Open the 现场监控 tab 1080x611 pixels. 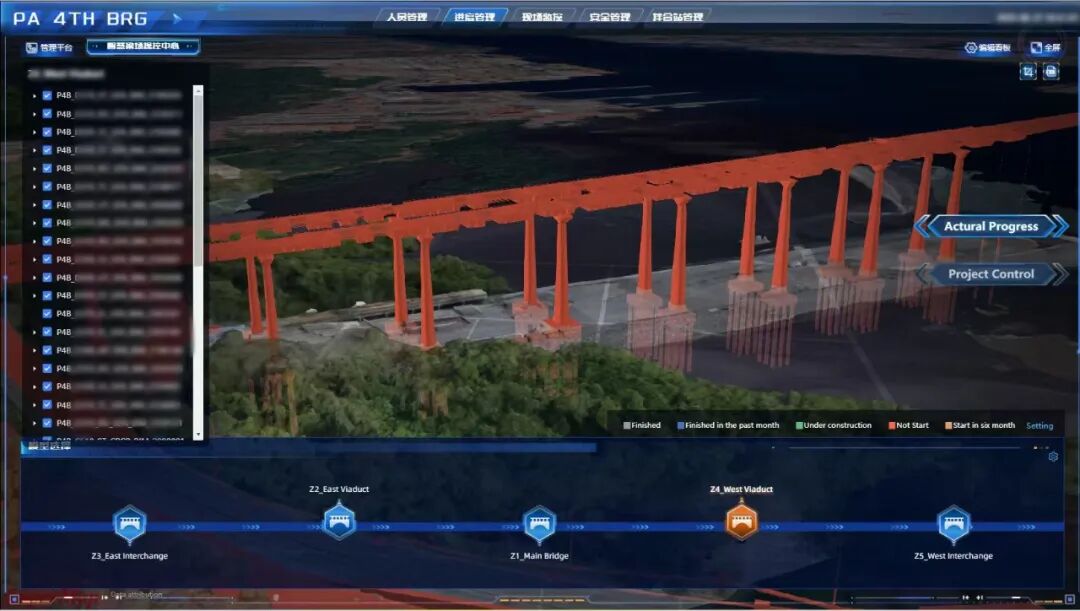click(542, 17)
